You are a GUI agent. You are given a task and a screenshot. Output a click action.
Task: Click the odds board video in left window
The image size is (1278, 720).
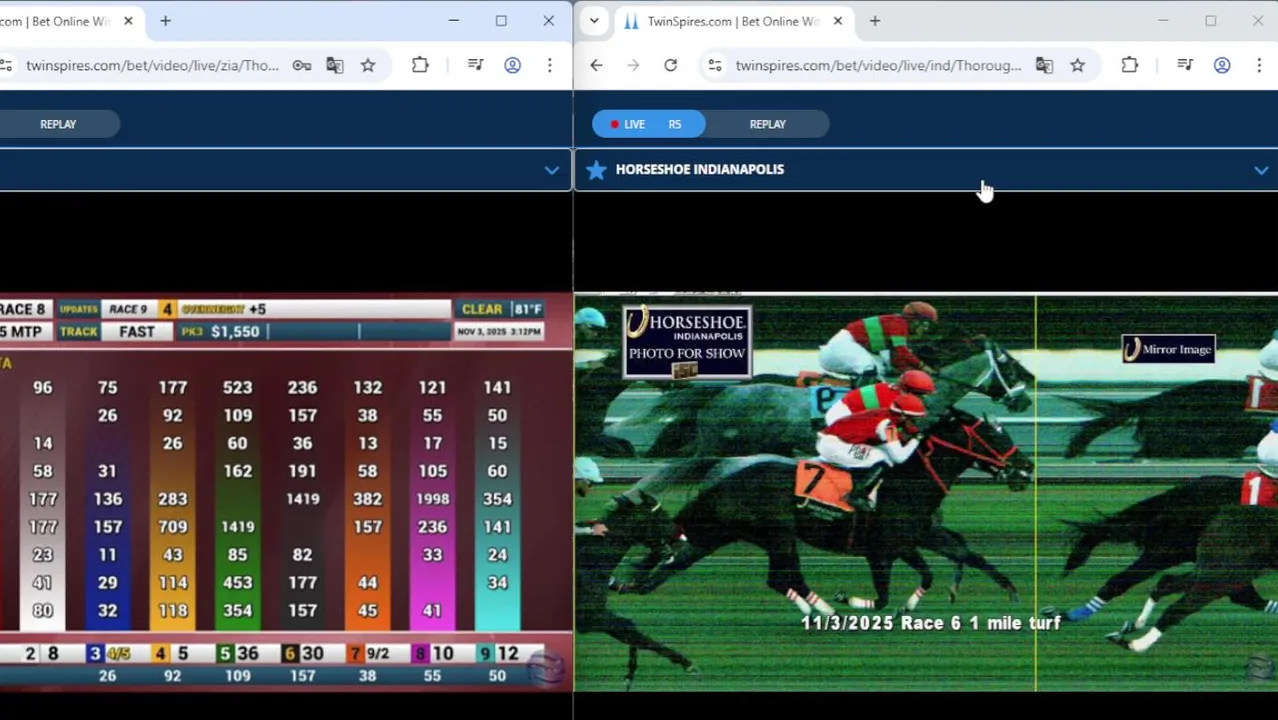(x=286, y=492)
